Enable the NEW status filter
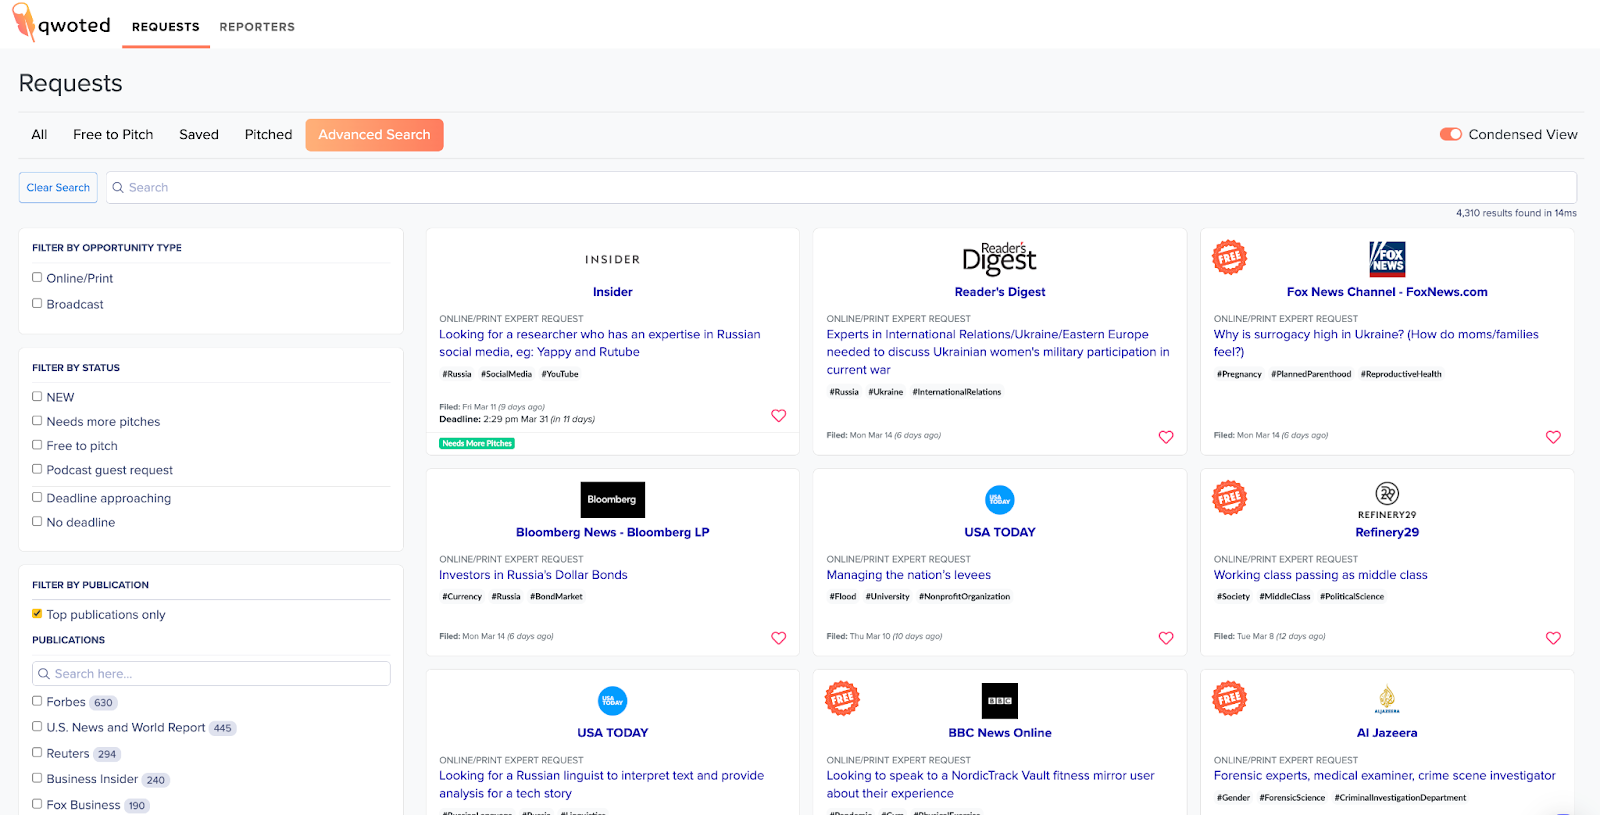 (x=37, y=397)
